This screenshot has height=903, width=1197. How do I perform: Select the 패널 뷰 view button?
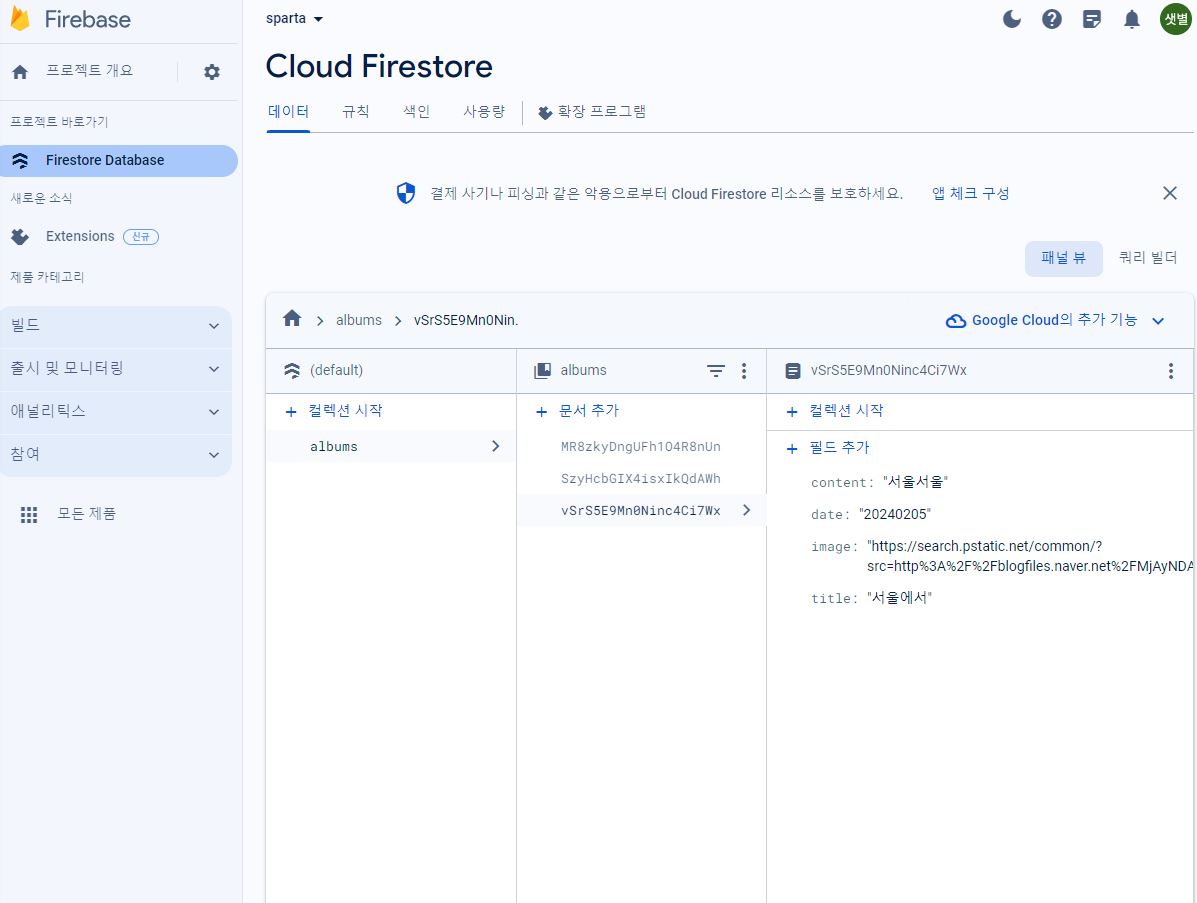click(x=1063, y=258)
